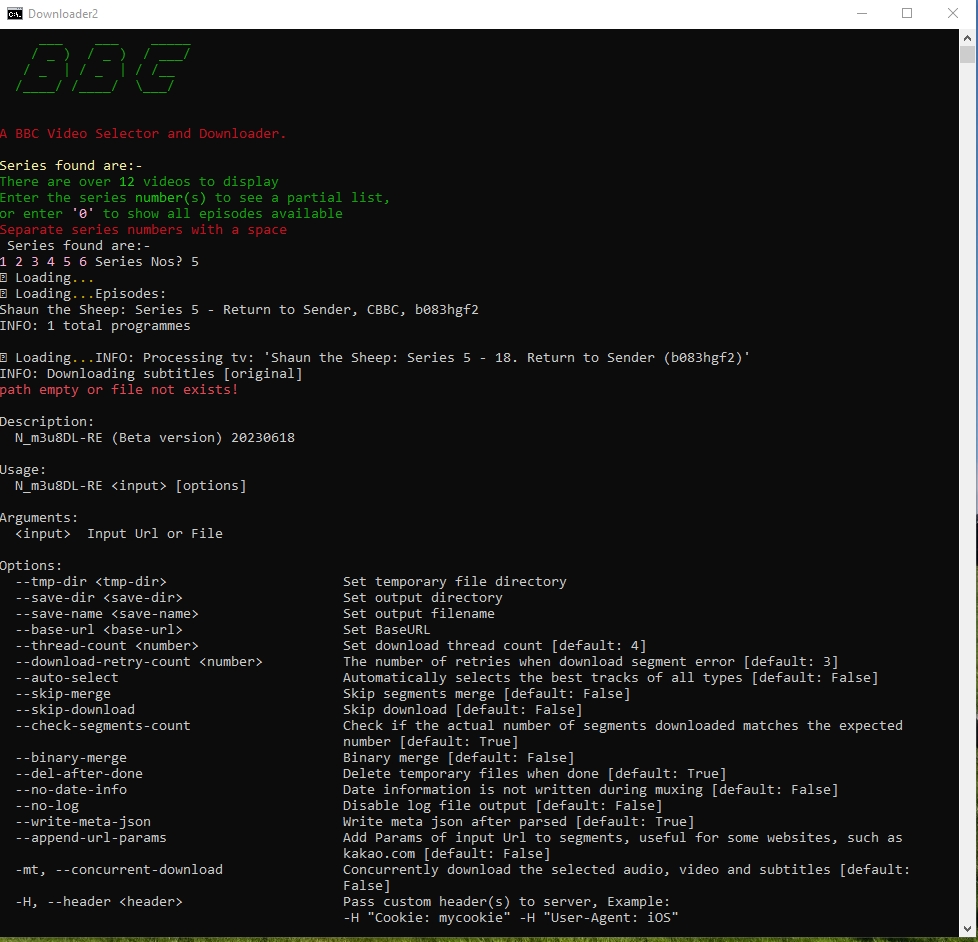The height and width of the screenshot is (942, 978).
Task: Click "Set download thread count [default: 4]"
Action: 495,646
